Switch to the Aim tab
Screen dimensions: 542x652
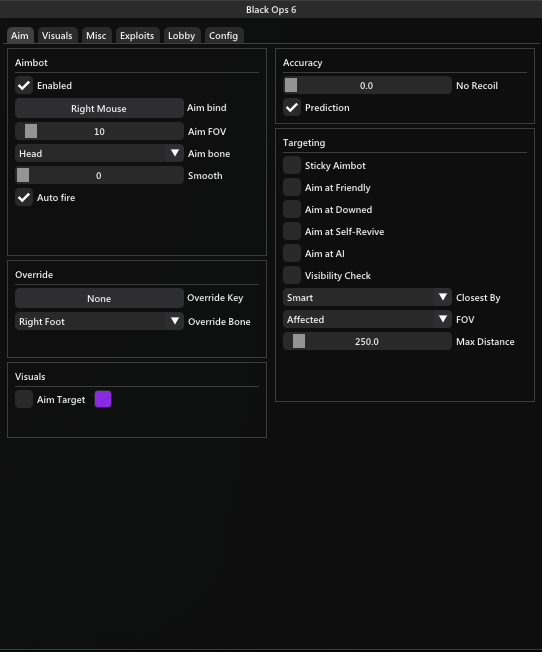20,36
